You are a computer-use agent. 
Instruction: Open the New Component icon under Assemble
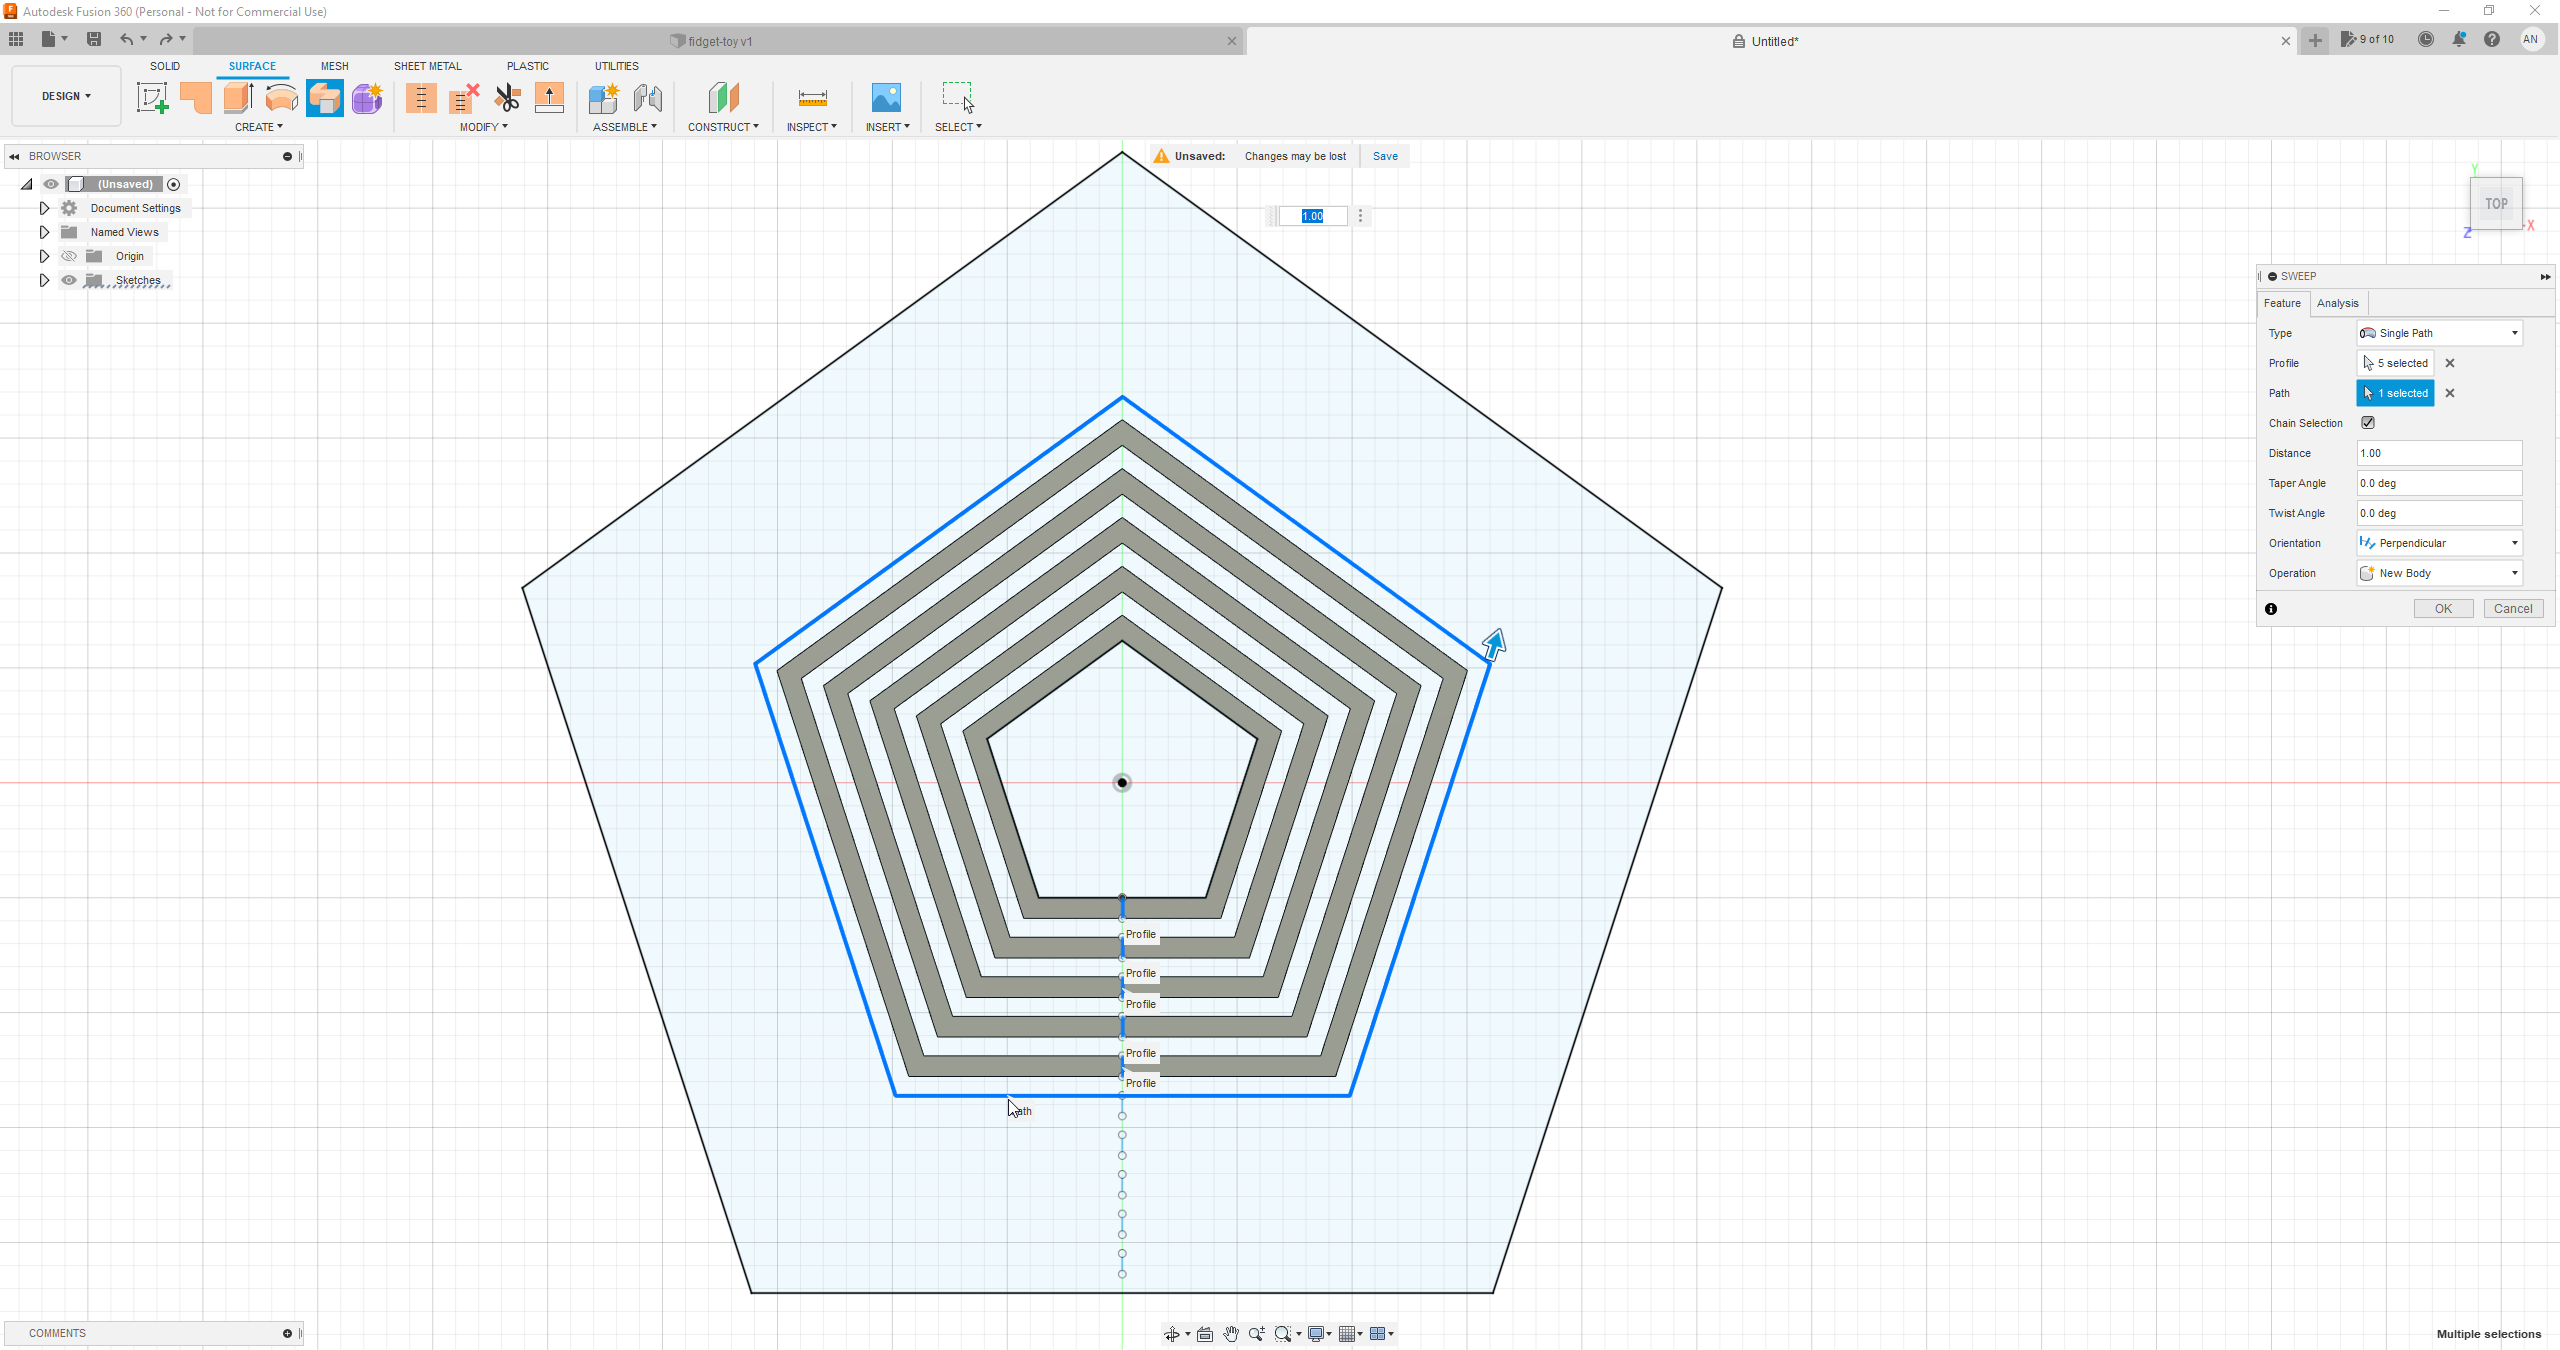click(604, 97)
